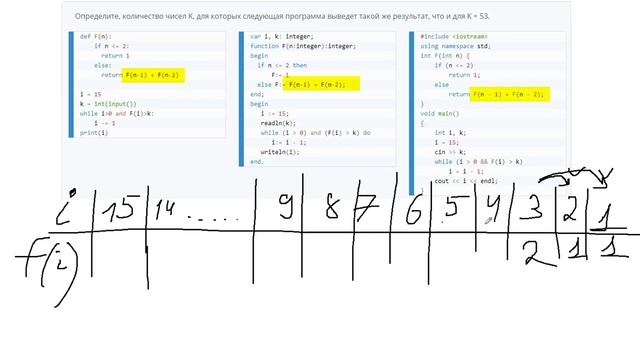Click "cout << i << endl;" line
640x360 pixels.
click(x=466, y=181)
